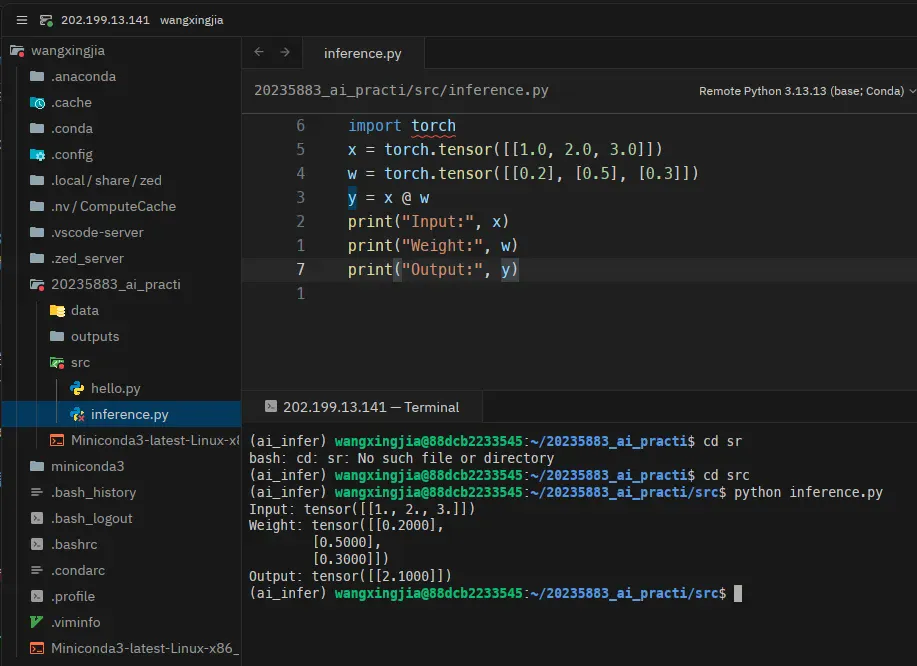Click the .bash_history file icon

coord(36,492)
